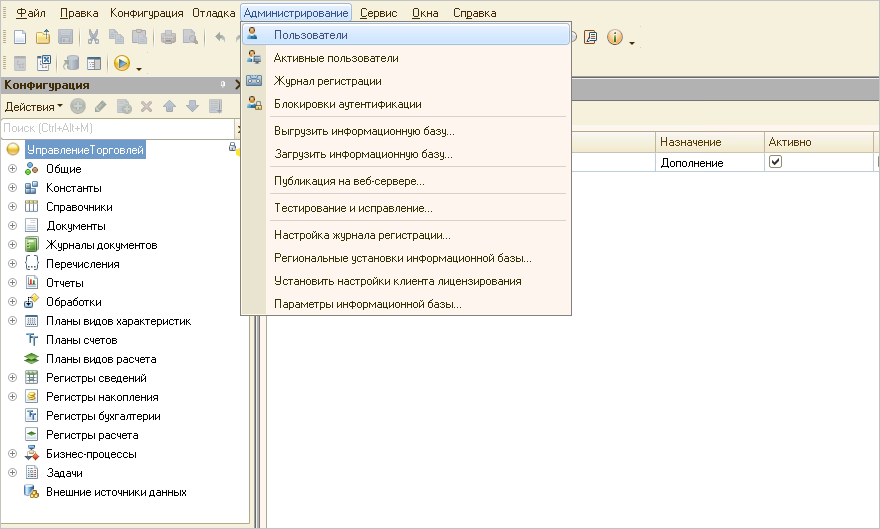
Task: Select the УправлениеТорговлей root tree item
Action: tap(86, 150)
